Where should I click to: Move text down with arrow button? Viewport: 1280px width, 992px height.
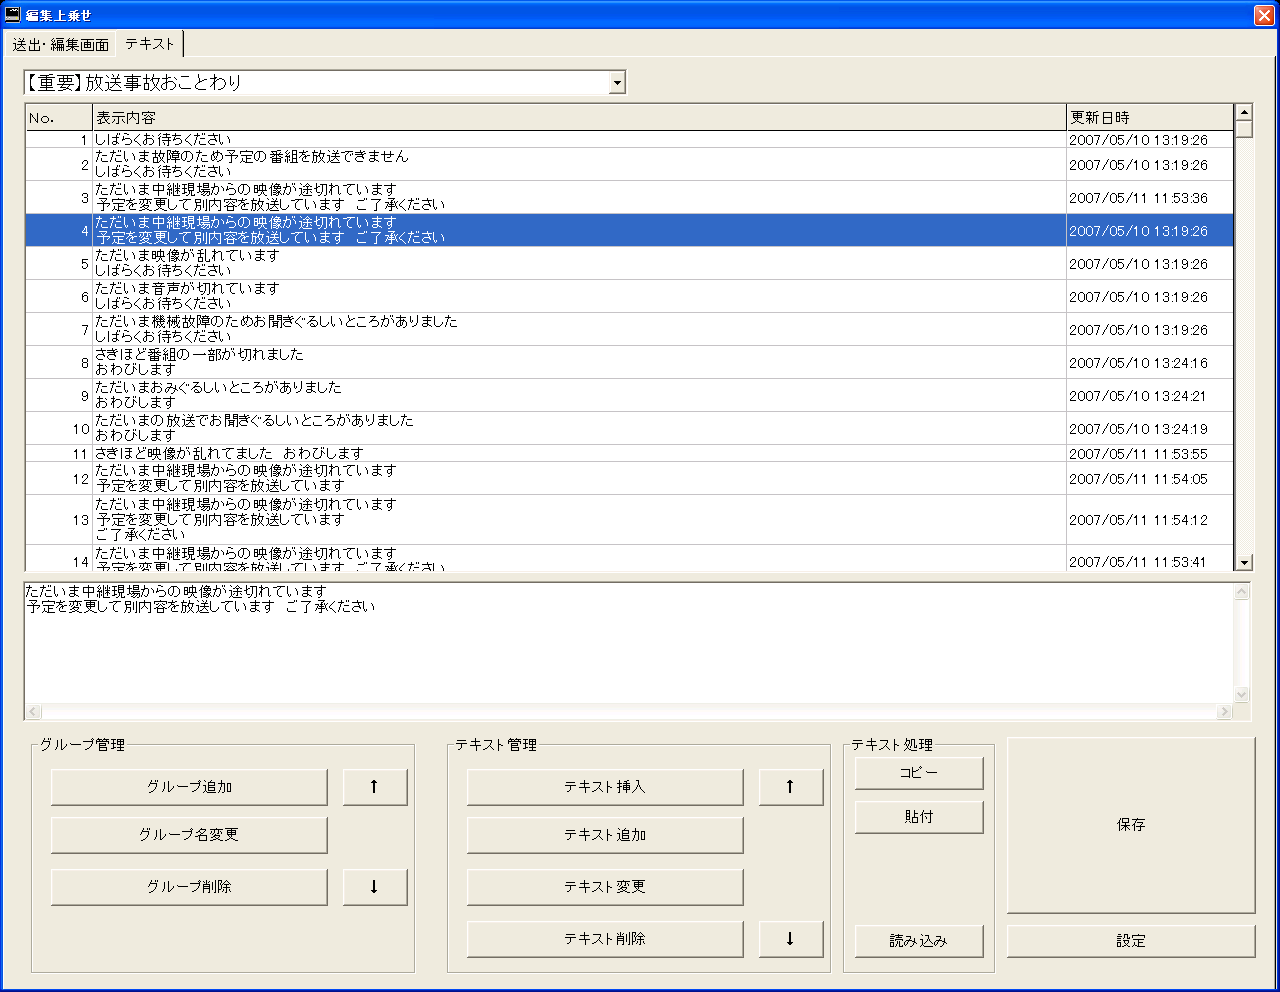point(791,939)
